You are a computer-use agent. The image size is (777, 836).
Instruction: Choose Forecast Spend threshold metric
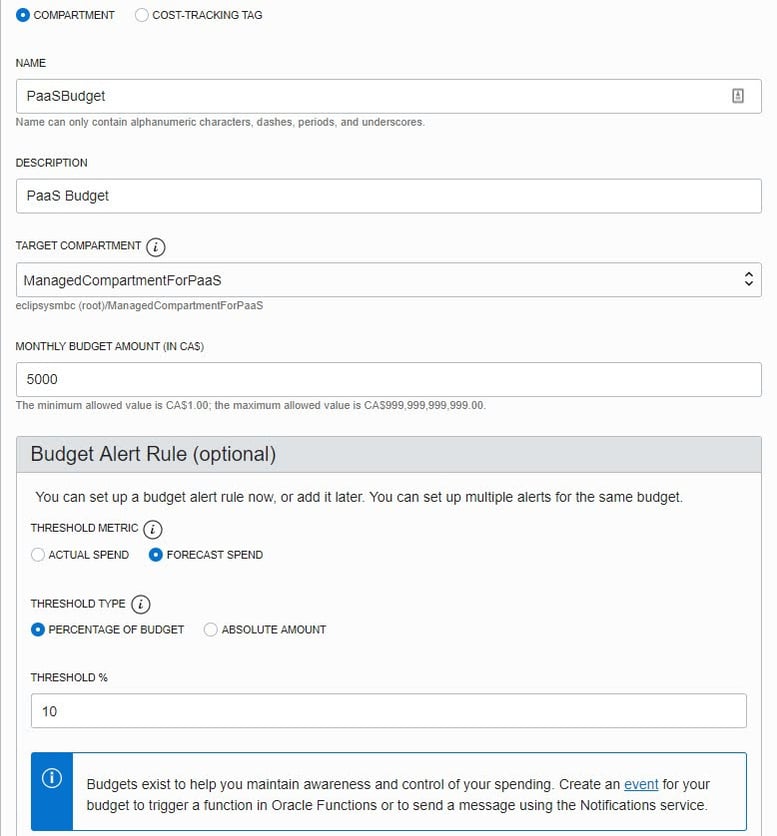[x=156, y=555]
